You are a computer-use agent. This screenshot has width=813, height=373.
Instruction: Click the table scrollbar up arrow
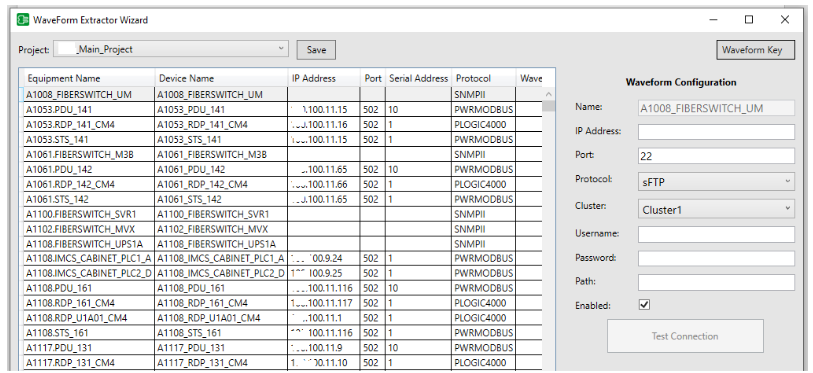point(549,94)
